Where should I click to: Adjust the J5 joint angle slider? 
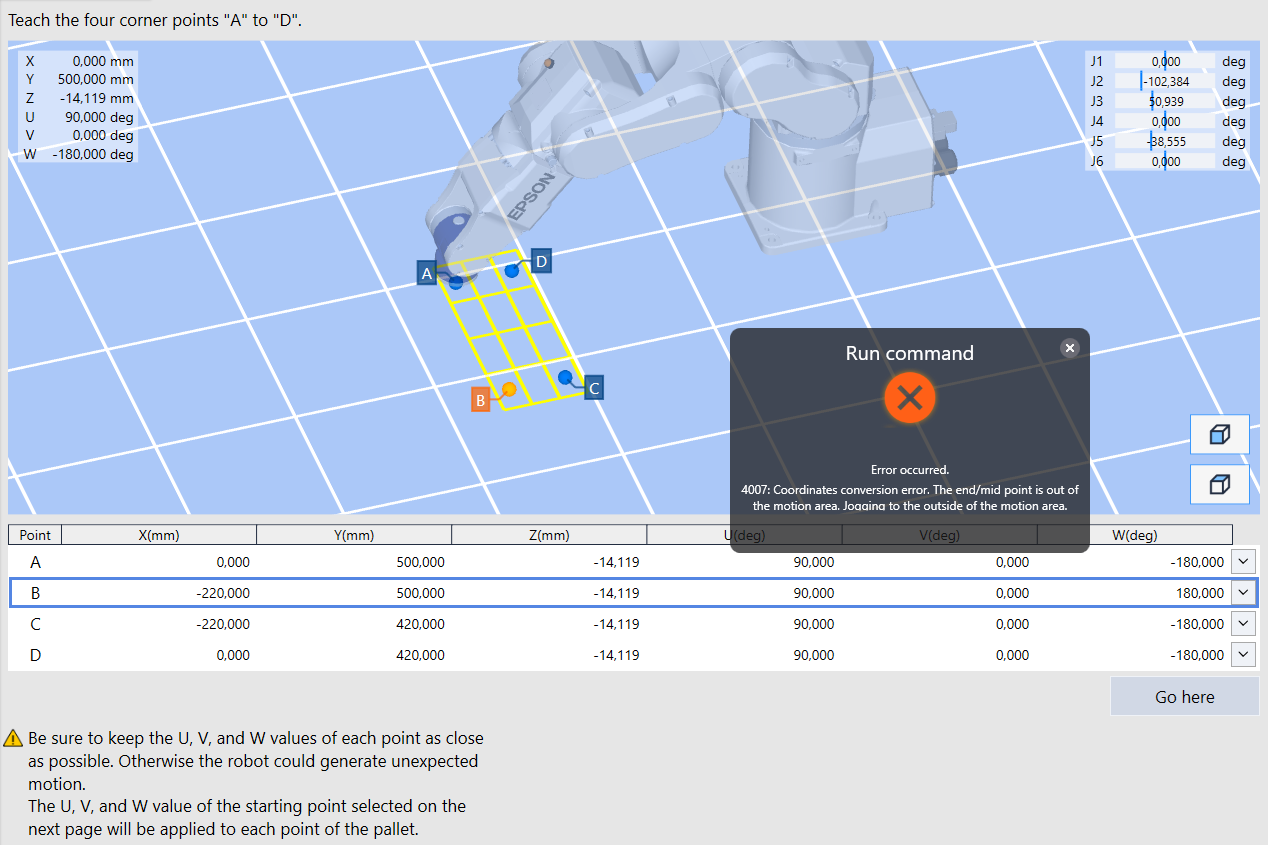point(1165,141)
